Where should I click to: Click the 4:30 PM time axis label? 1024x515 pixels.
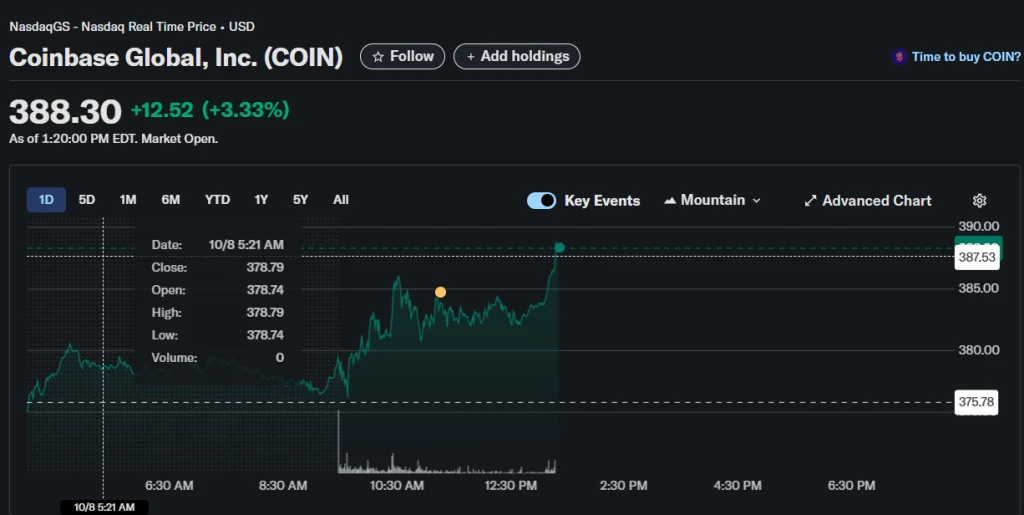pyautogui.click(x=737, y=486)
